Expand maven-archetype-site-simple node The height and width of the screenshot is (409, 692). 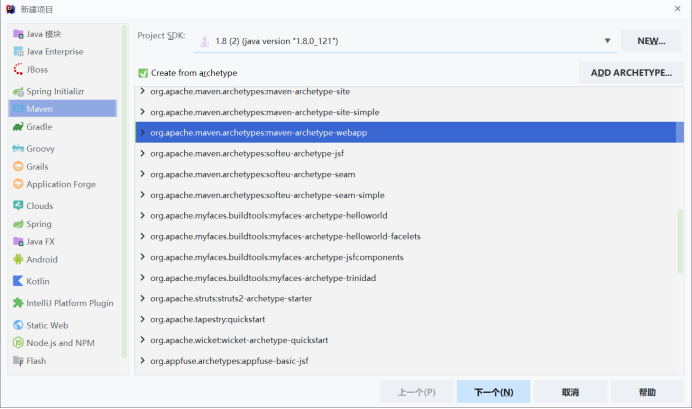tap(142, 112)
